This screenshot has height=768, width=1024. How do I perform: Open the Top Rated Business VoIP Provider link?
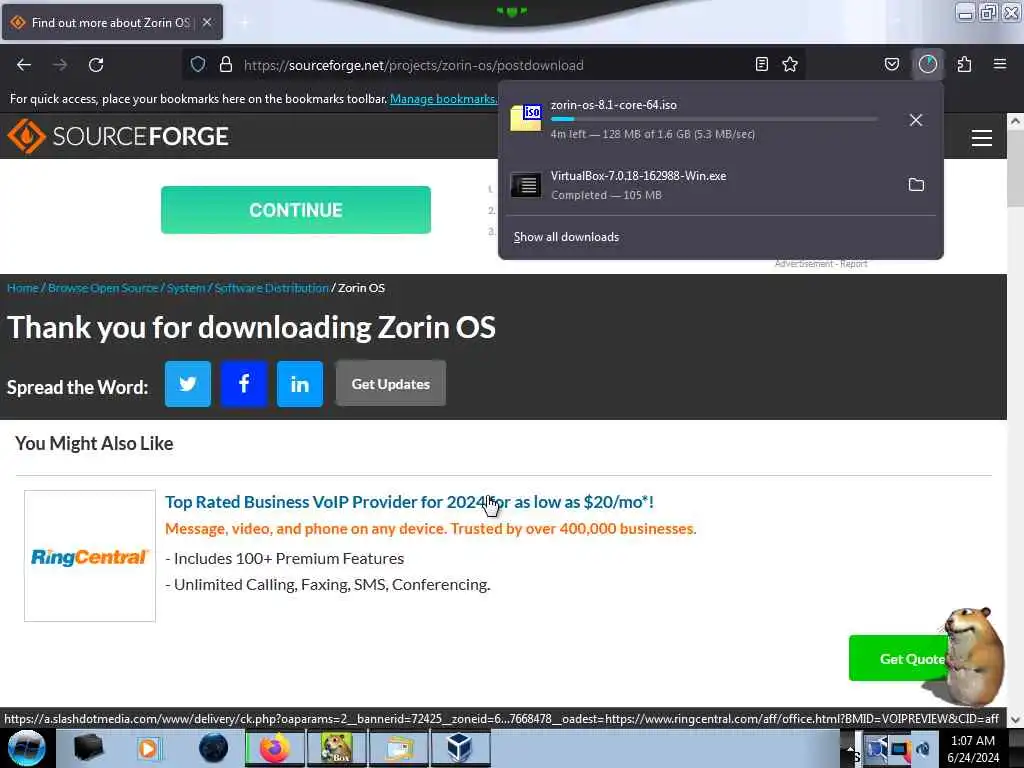409,502
